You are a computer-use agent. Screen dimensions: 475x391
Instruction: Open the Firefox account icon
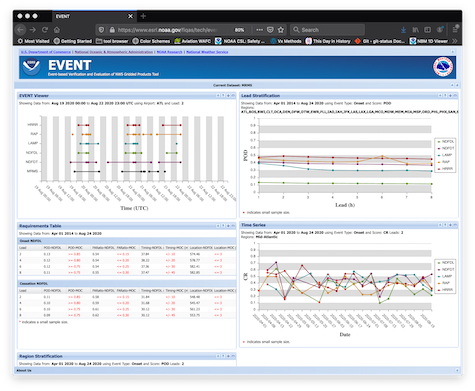click(x=440, y=30)
